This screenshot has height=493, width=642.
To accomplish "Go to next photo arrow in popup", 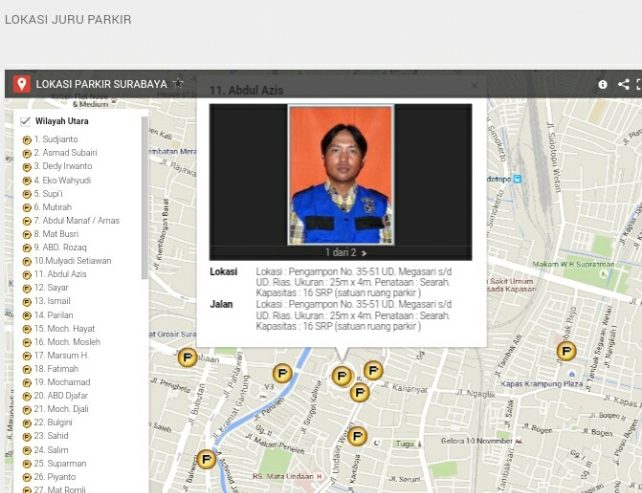I will click(x=364, y=253).
